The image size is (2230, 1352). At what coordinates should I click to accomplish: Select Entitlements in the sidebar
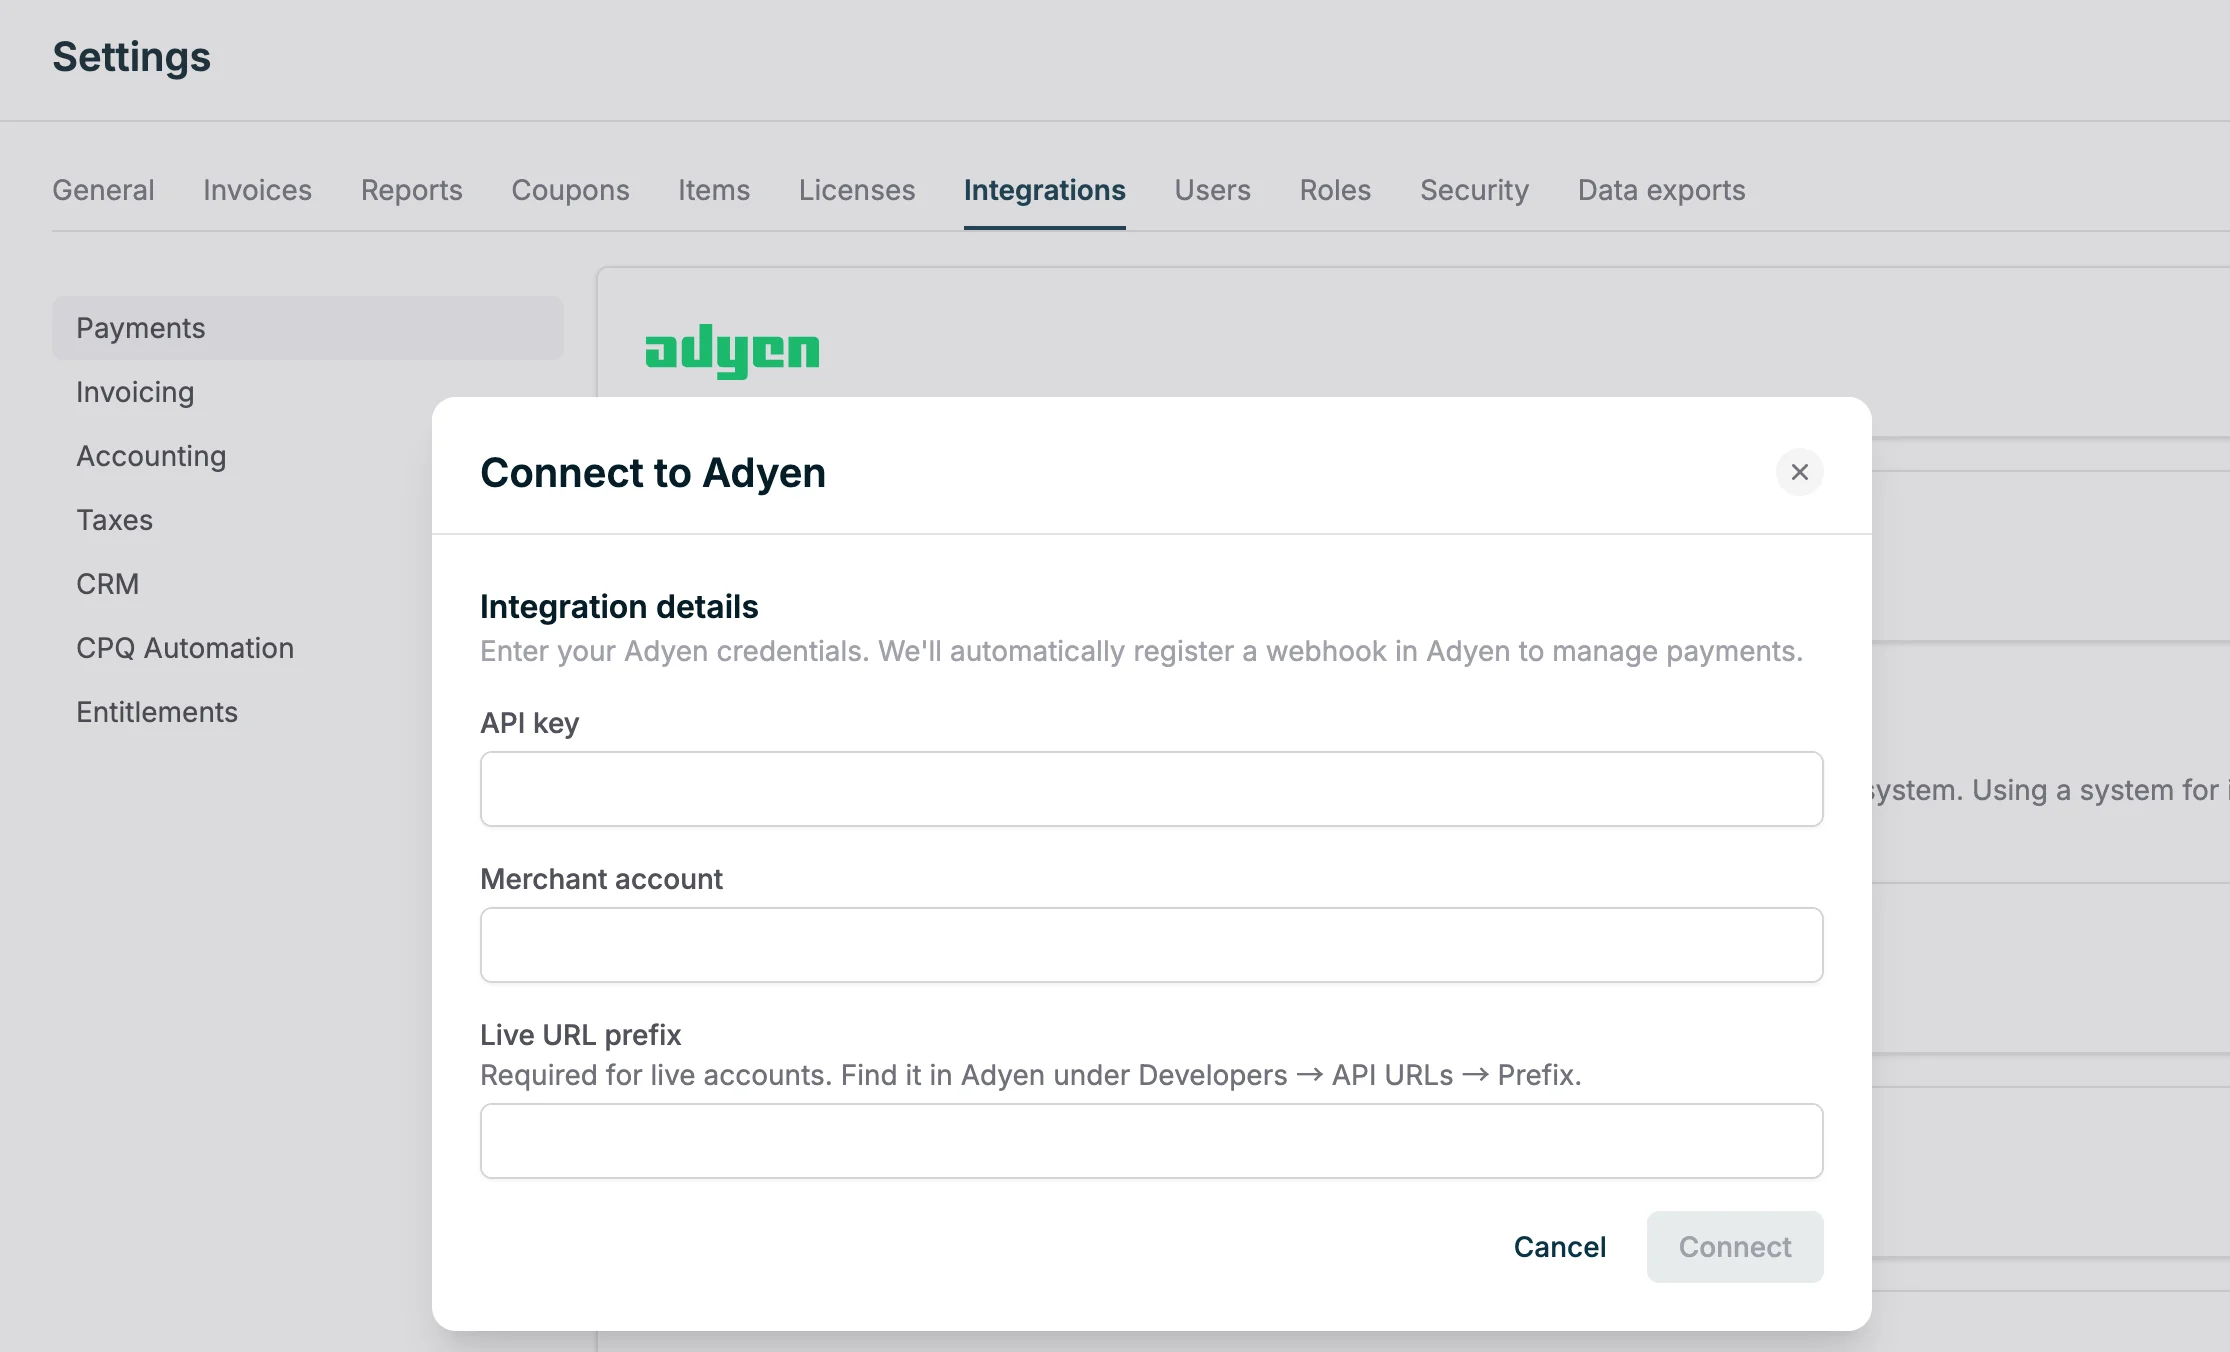(x=157, y=712)
